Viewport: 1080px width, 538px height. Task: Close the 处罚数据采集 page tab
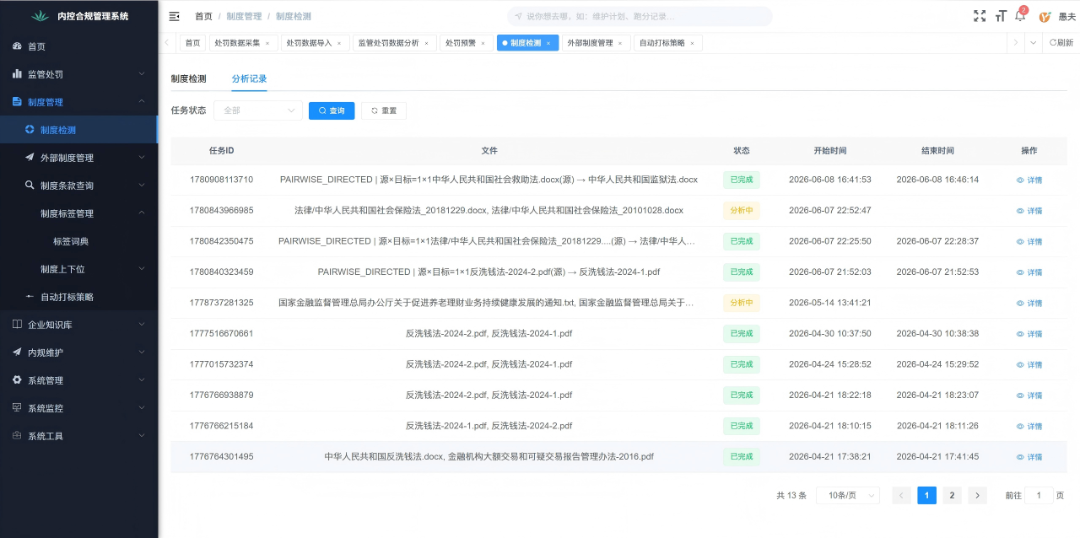[267, 43]
